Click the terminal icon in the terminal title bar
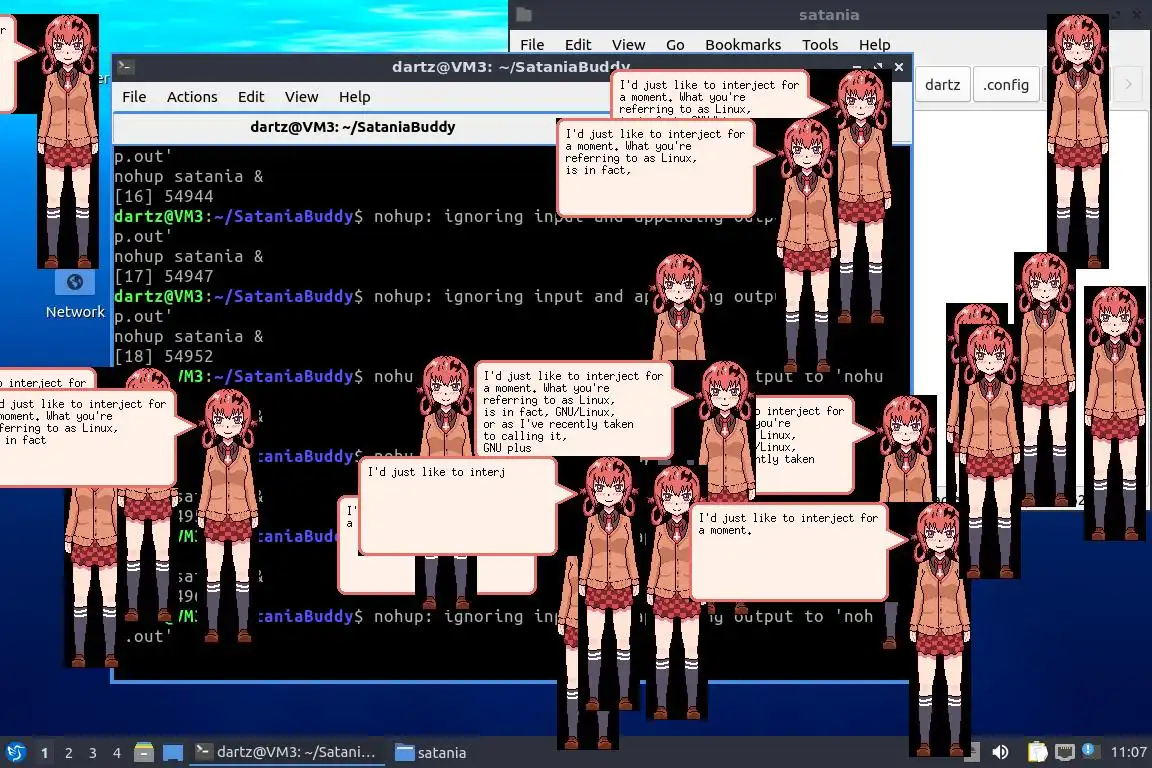The width and height of the screenshot is (1152, 768). click(x=125, y=67)
